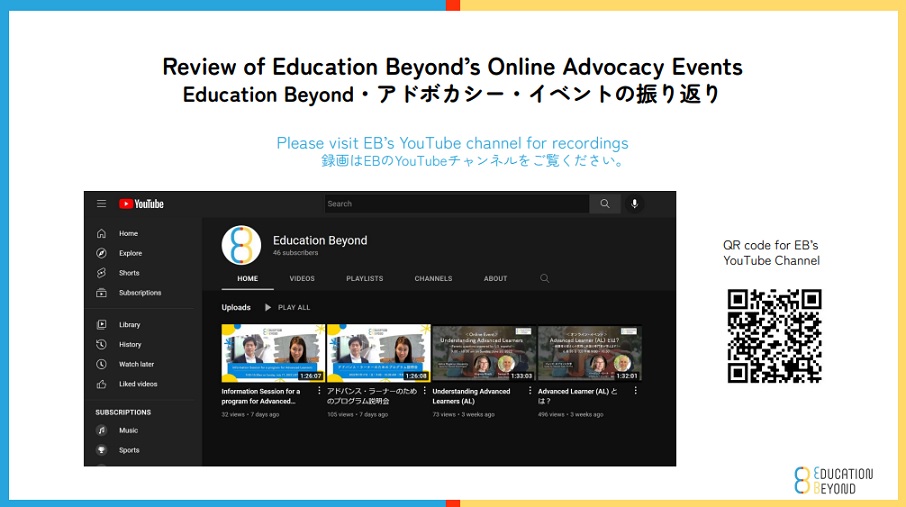The height and width of the screenshot is (507, 906).
Task: Click the search magnifier button
Action: coord(604,203)
